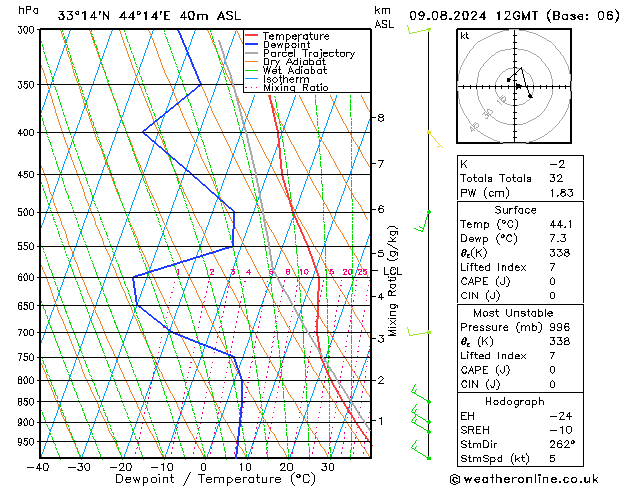This screenshot has height=486, width=629.
Task: Click the 'kt' unit label in hodograph
Action: [465, 36]
